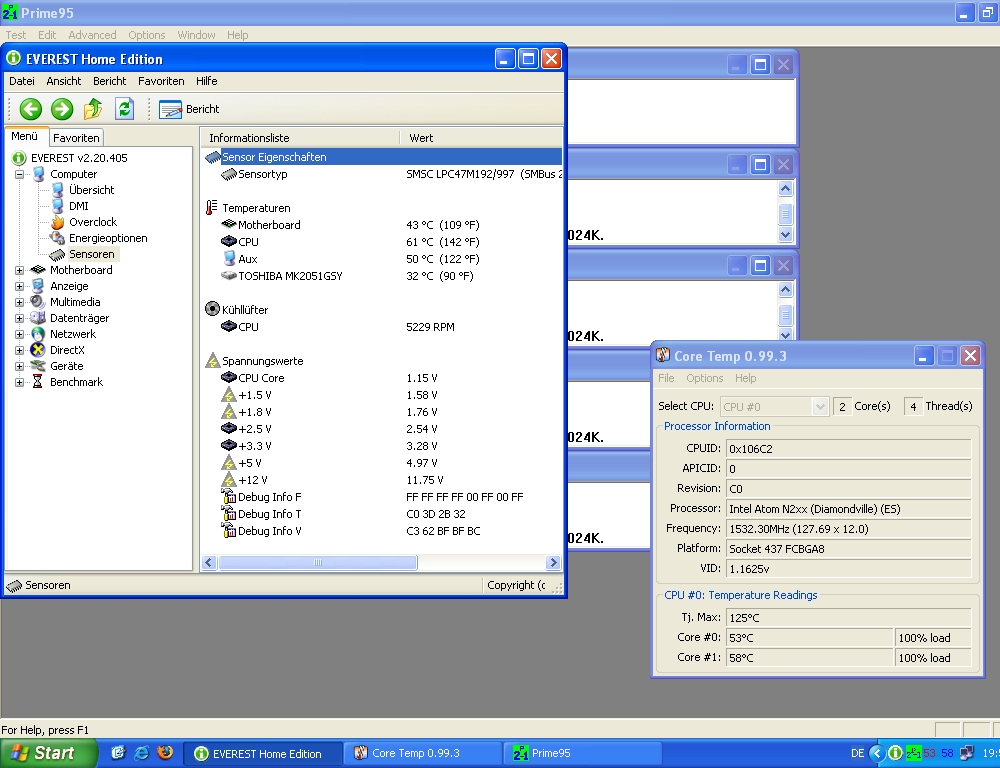
Task: Open the Ansicht menu in EVEREST
Action: point(64,81)
